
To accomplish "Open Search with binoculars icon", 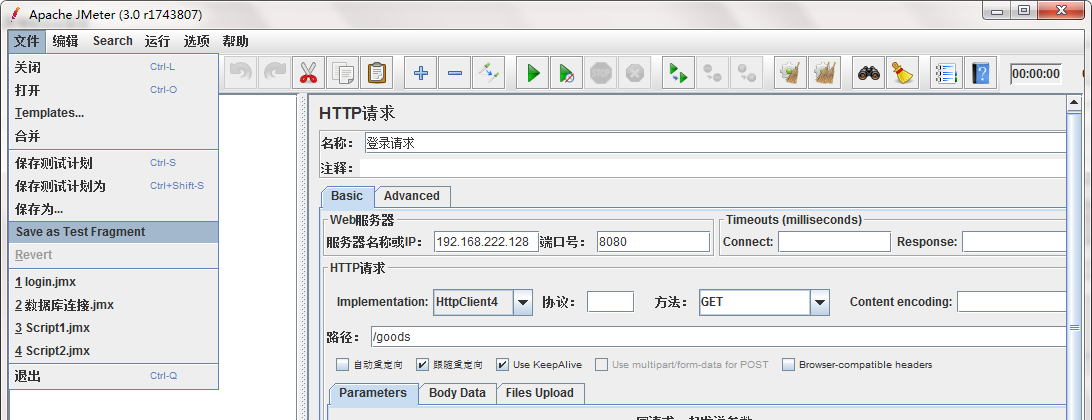I will (x=868, y=72).
